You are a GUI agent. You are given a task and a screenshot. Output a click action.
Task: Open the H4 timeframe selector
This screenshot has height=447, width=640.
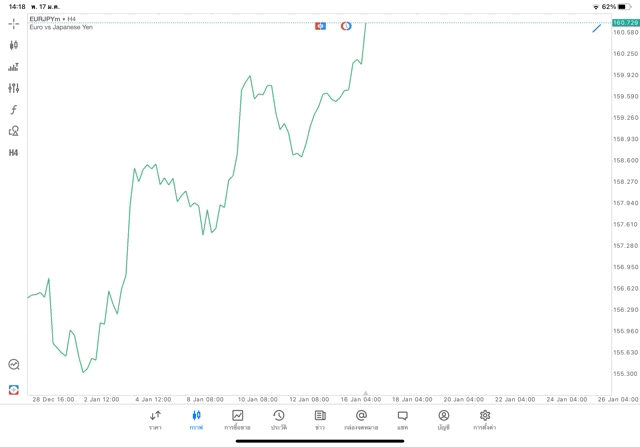coord(14,153)
